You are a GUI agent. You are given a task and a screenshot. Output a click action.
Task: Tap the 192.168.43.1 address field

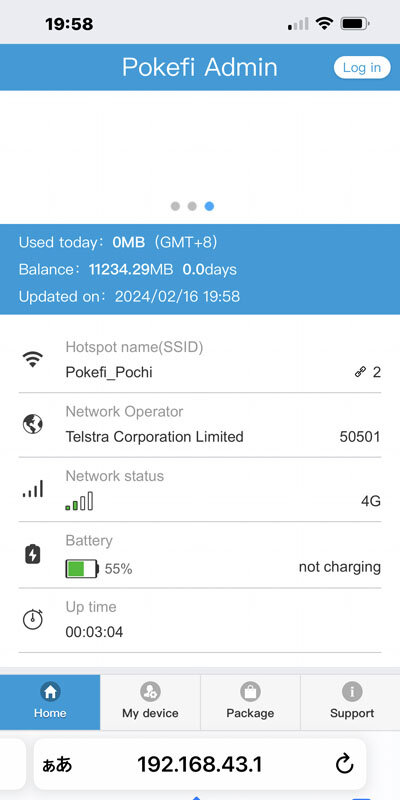pyautogui.click(x=199, y=764)
